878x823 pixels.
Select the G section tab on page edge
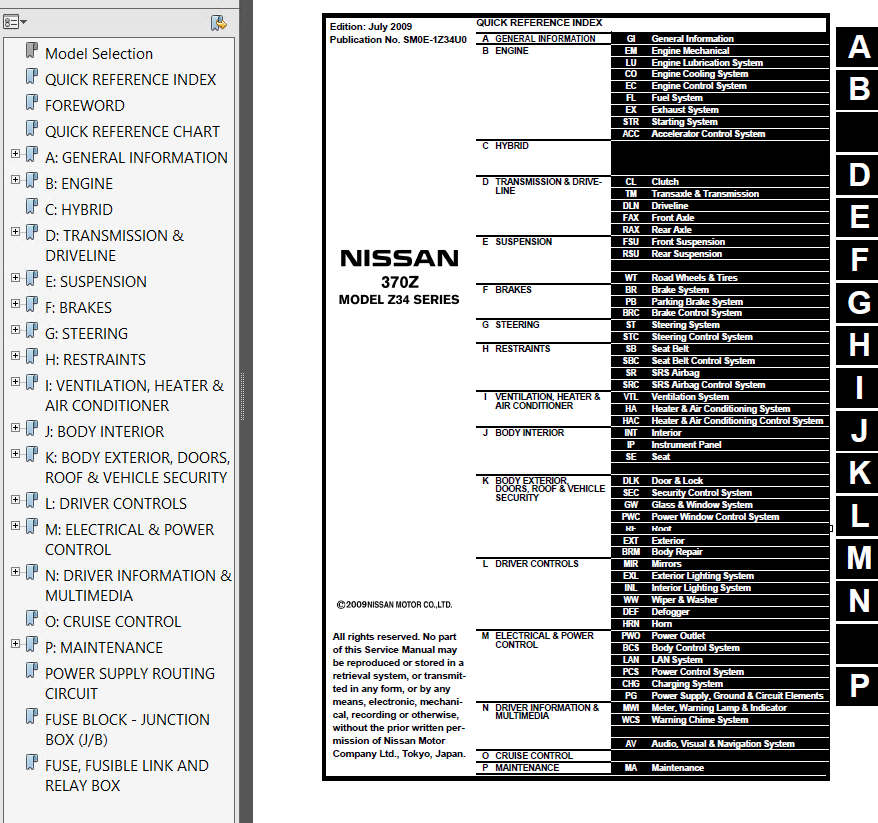pos(858,303)
